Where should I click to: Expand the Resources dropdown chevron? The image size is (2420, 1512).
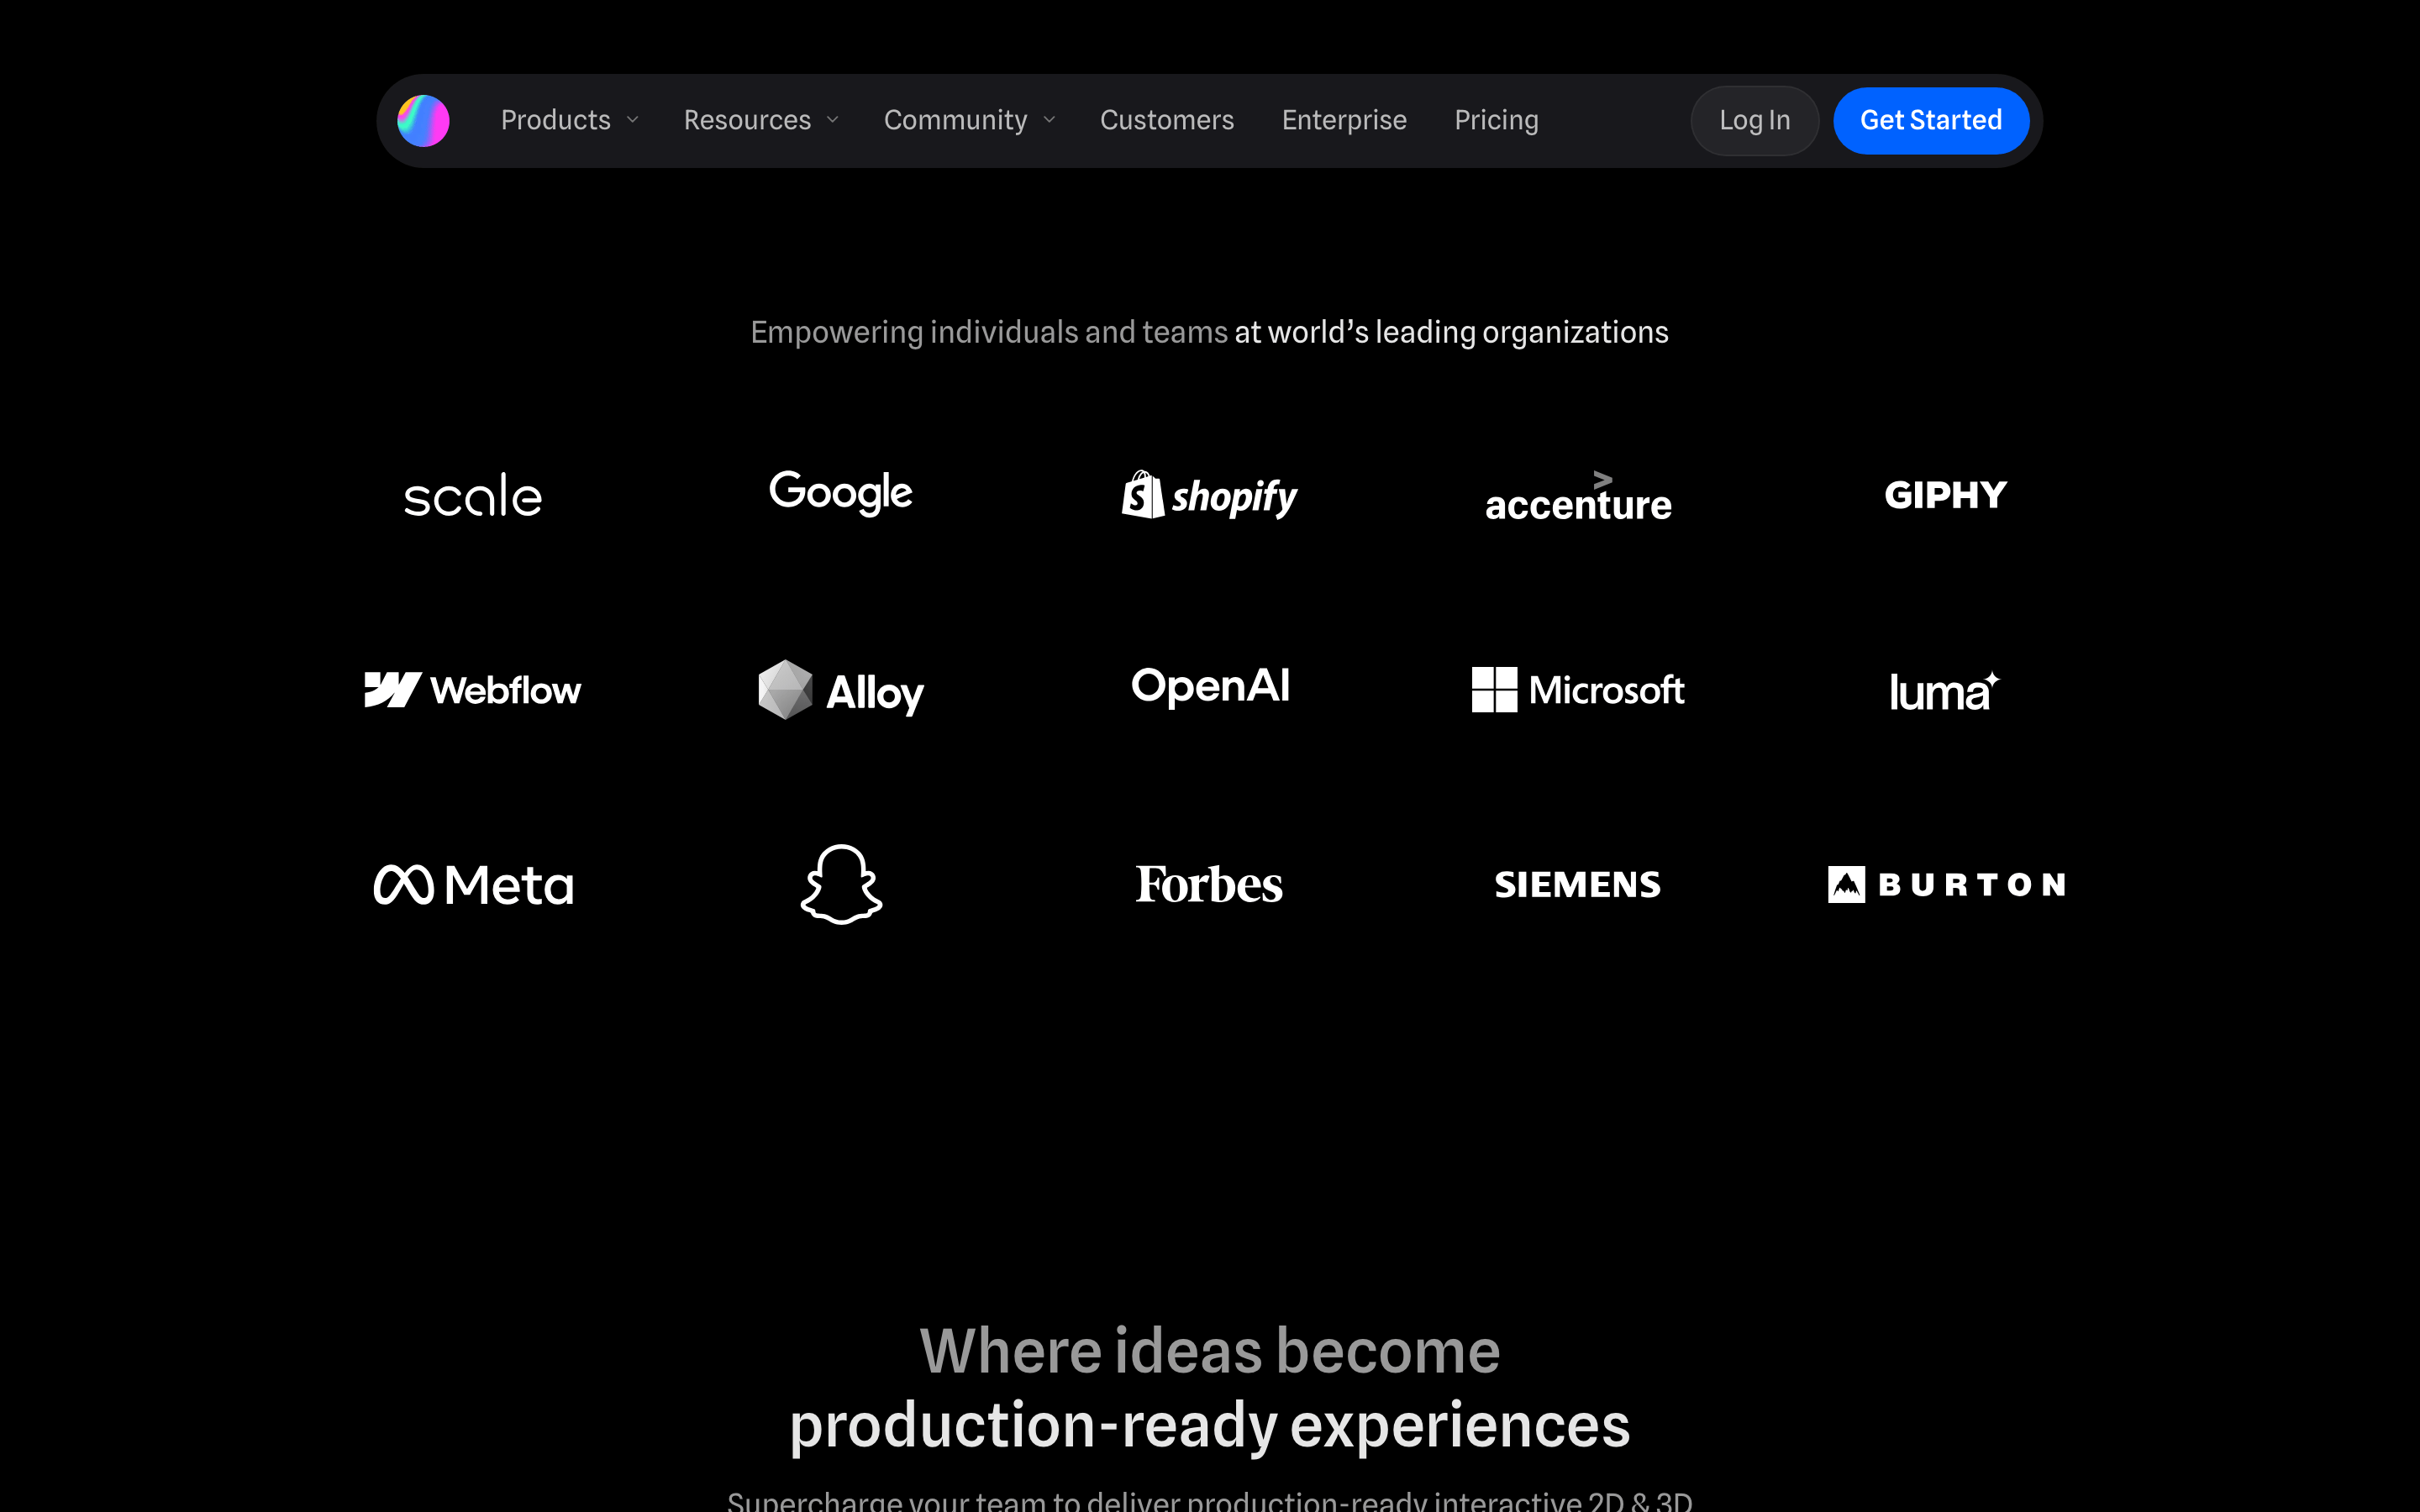point(832,121)
